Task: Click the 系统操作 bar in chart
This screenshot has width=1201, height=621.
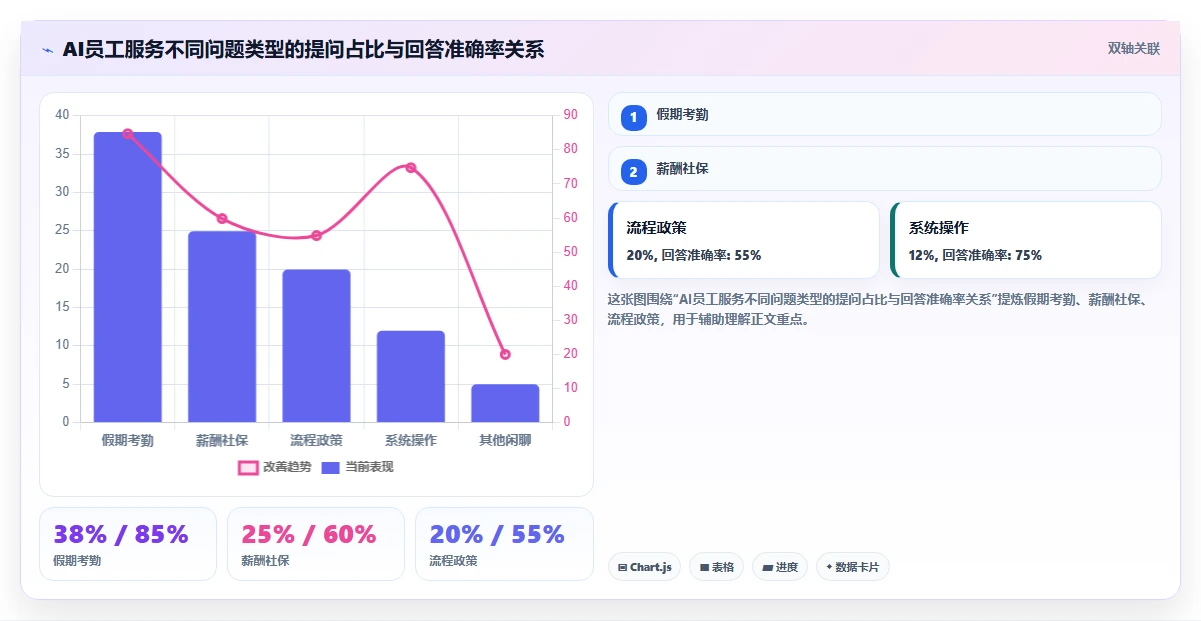Action: coord(411,376)
